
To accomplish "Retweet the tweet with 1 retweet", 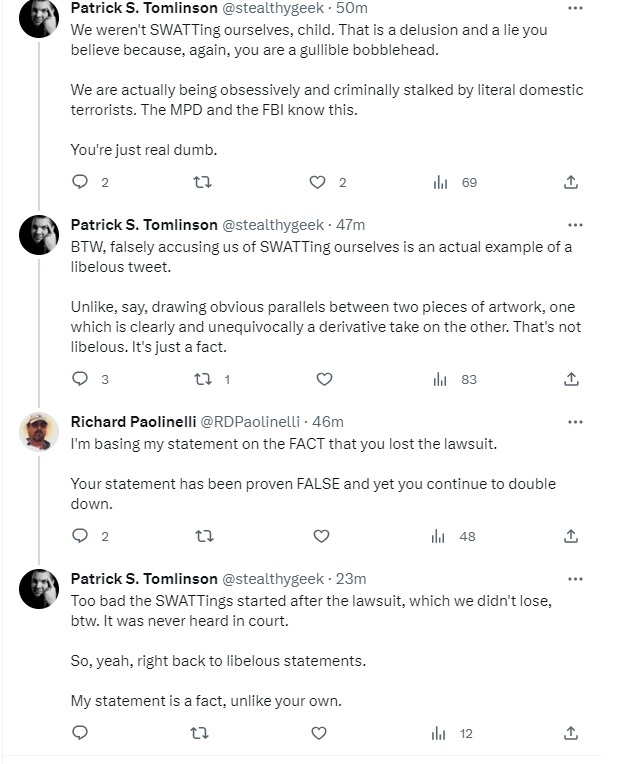I will 203,379.
